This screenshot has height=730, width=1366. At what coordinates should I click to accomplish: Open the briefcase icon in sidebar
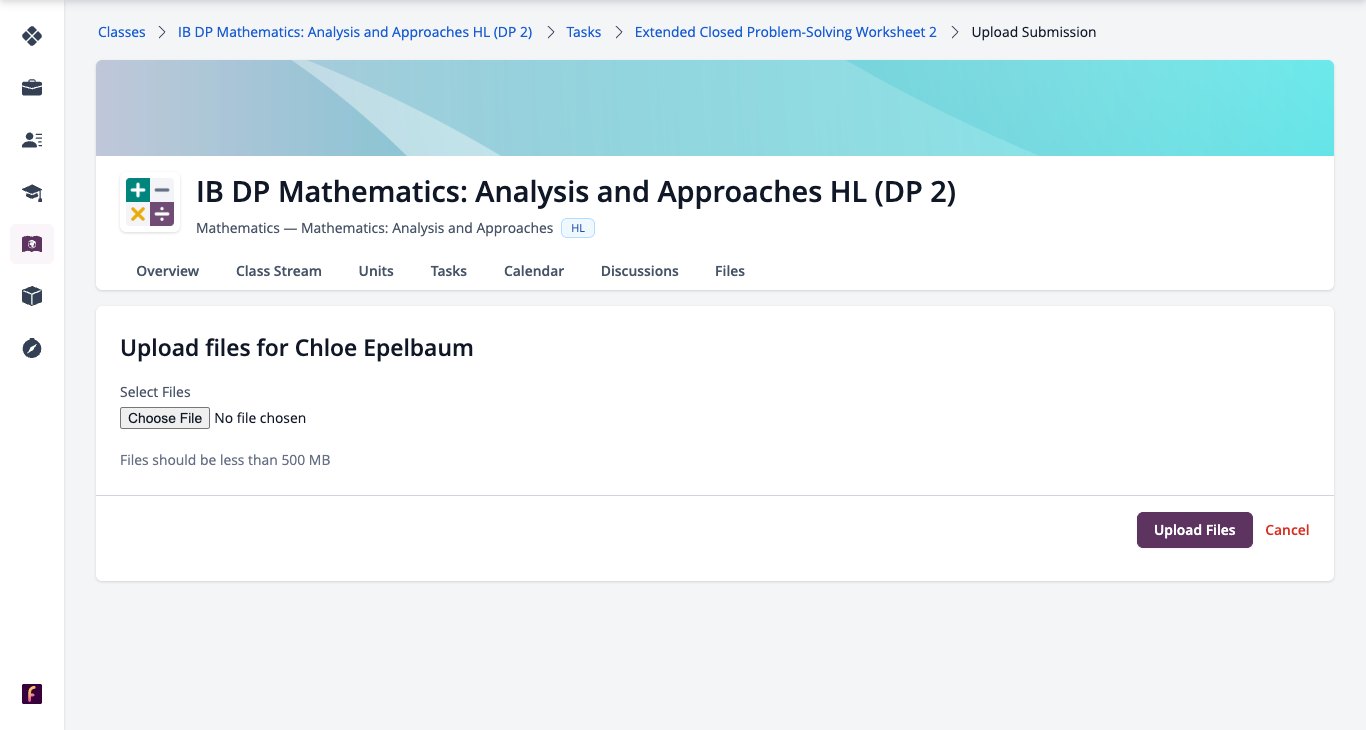32,88
